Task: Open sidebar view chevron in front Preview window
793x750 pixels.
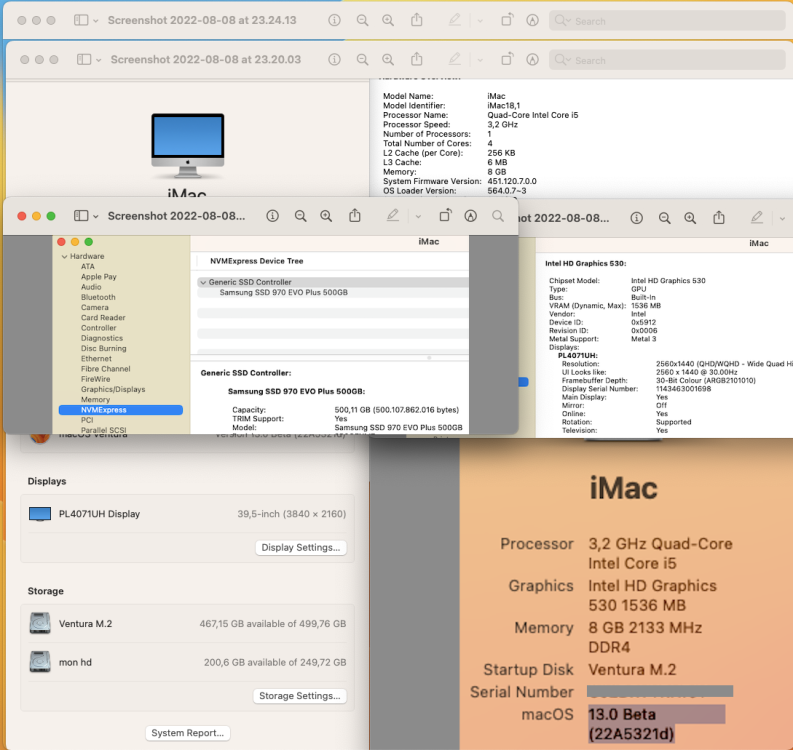Action: [96, 216]
